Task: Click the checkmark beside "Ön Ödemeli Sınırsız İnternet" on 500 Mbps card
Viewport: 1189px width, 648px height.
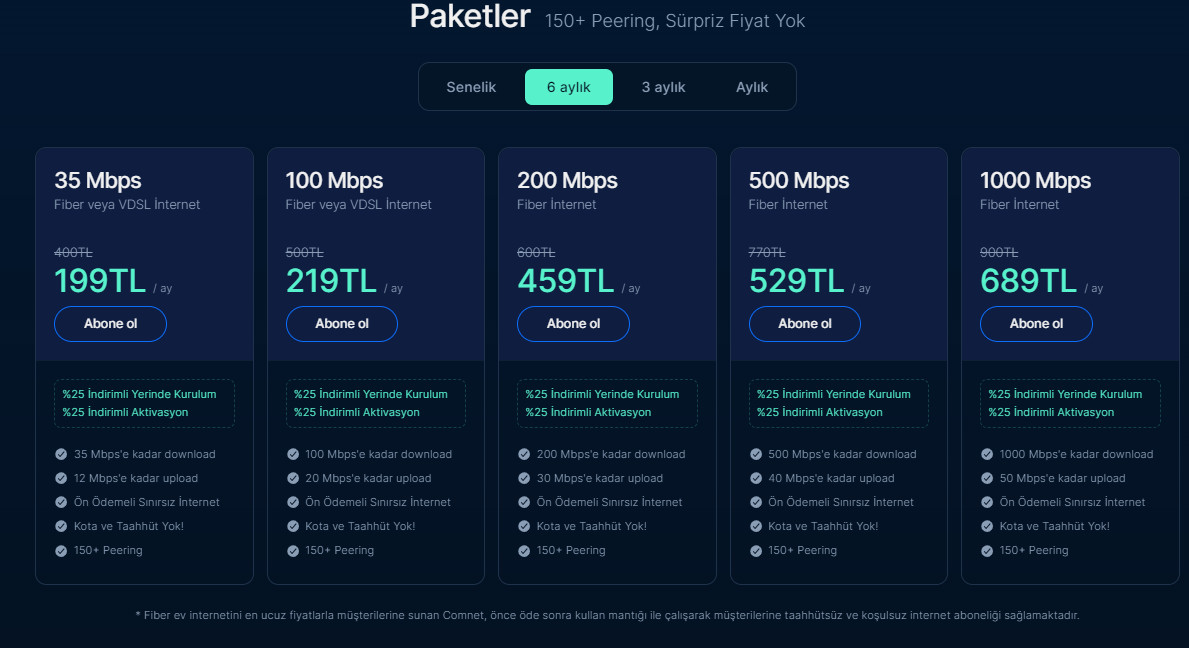Action: pyautogui.click(x=754, y=502)
